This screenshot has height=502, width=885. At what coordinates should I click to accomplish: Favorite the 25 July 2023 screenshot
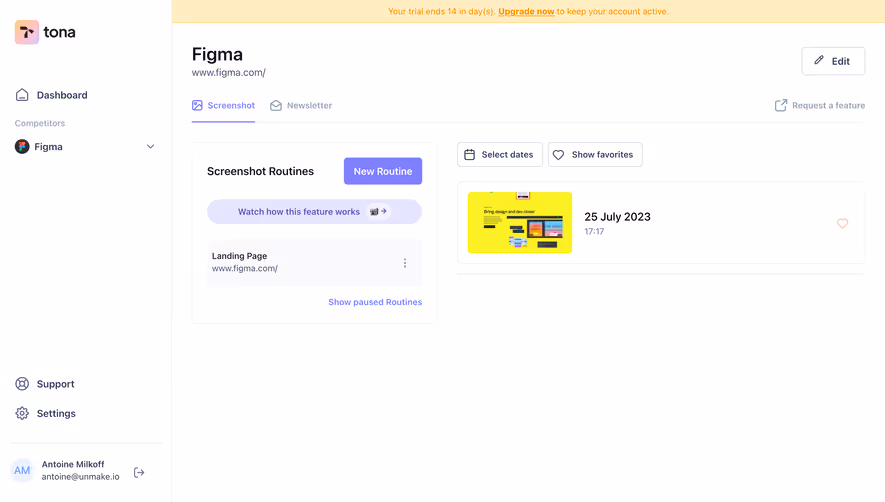[842, 223]
